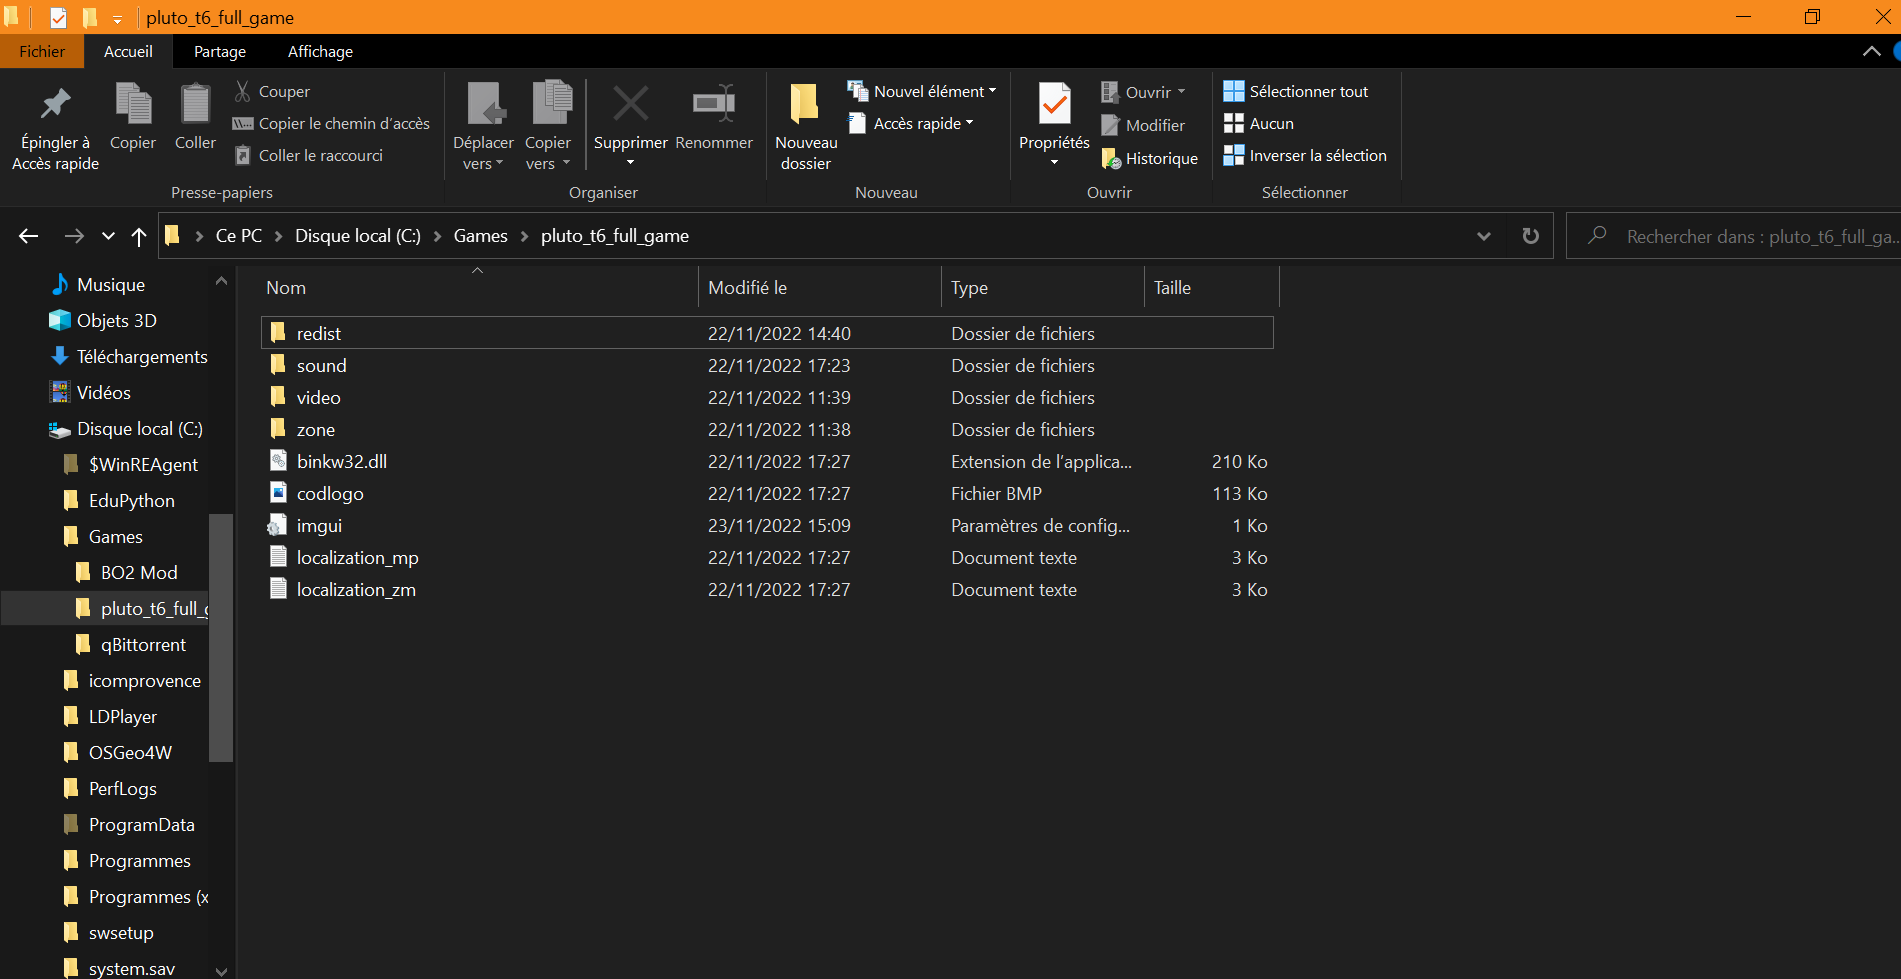Select the video folder

(767, 397)
